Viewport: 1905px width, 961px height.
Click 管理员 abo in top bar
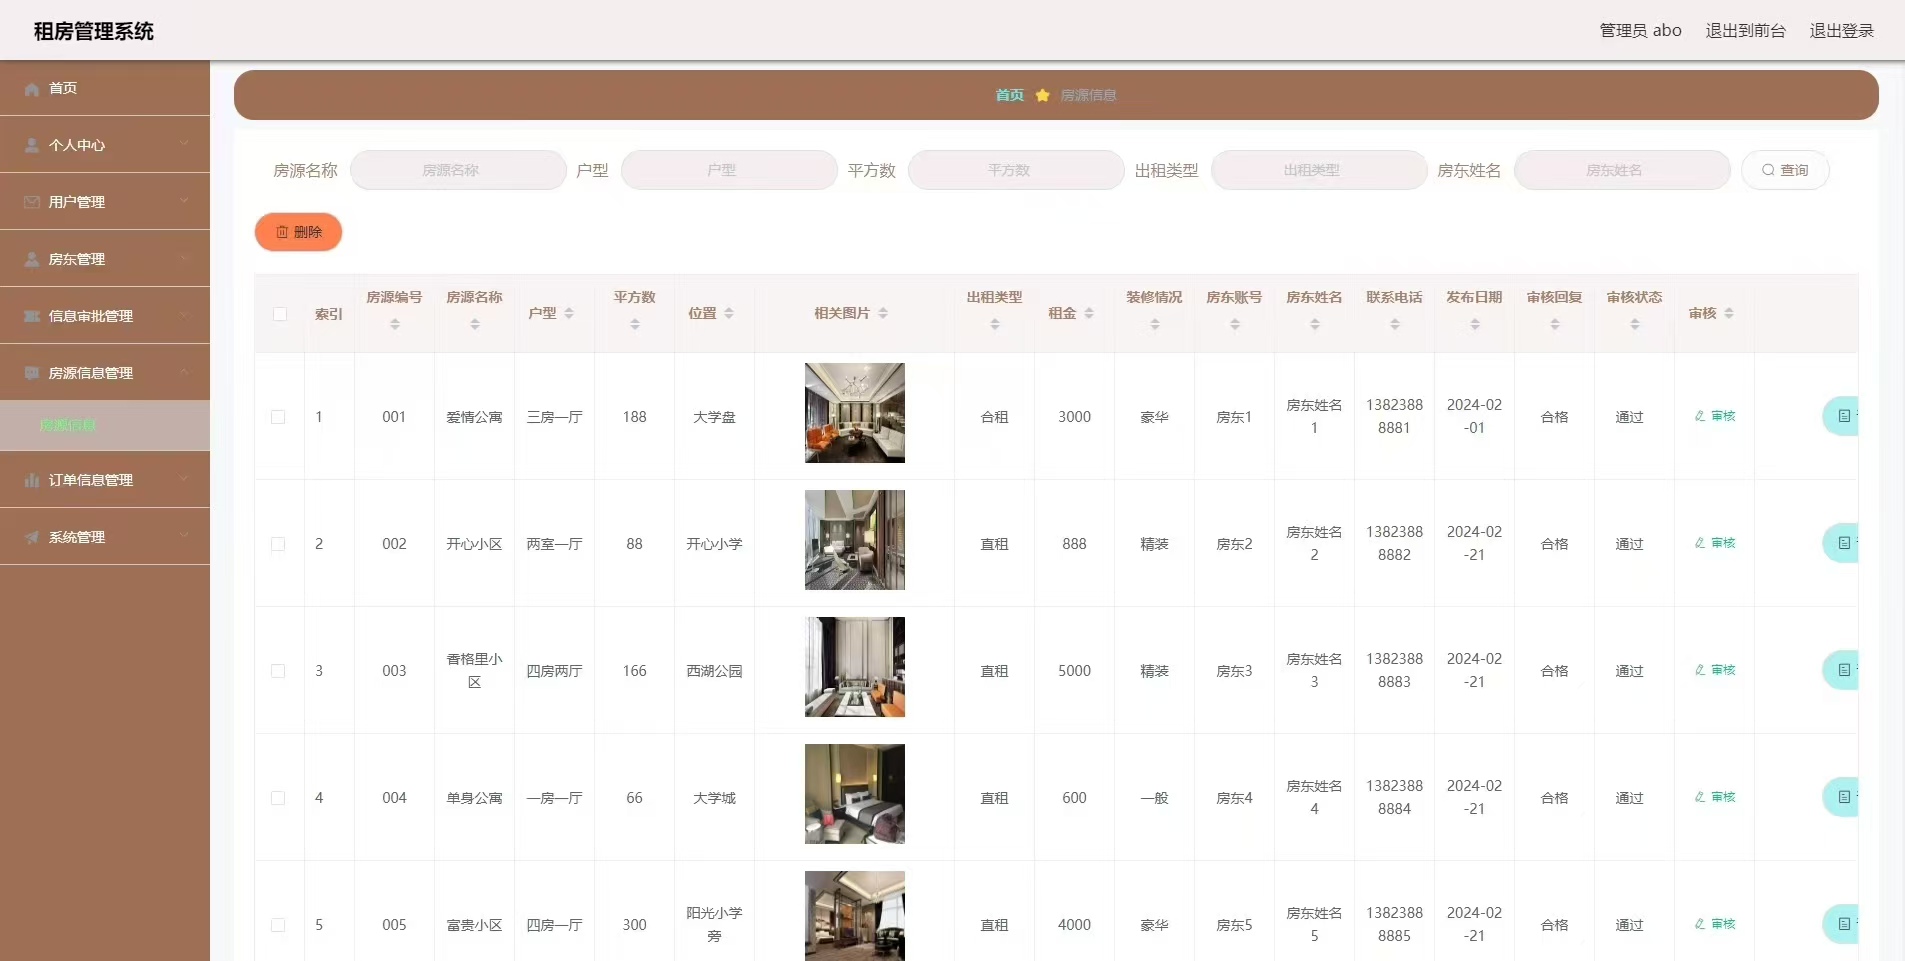tap(1640, 31)
